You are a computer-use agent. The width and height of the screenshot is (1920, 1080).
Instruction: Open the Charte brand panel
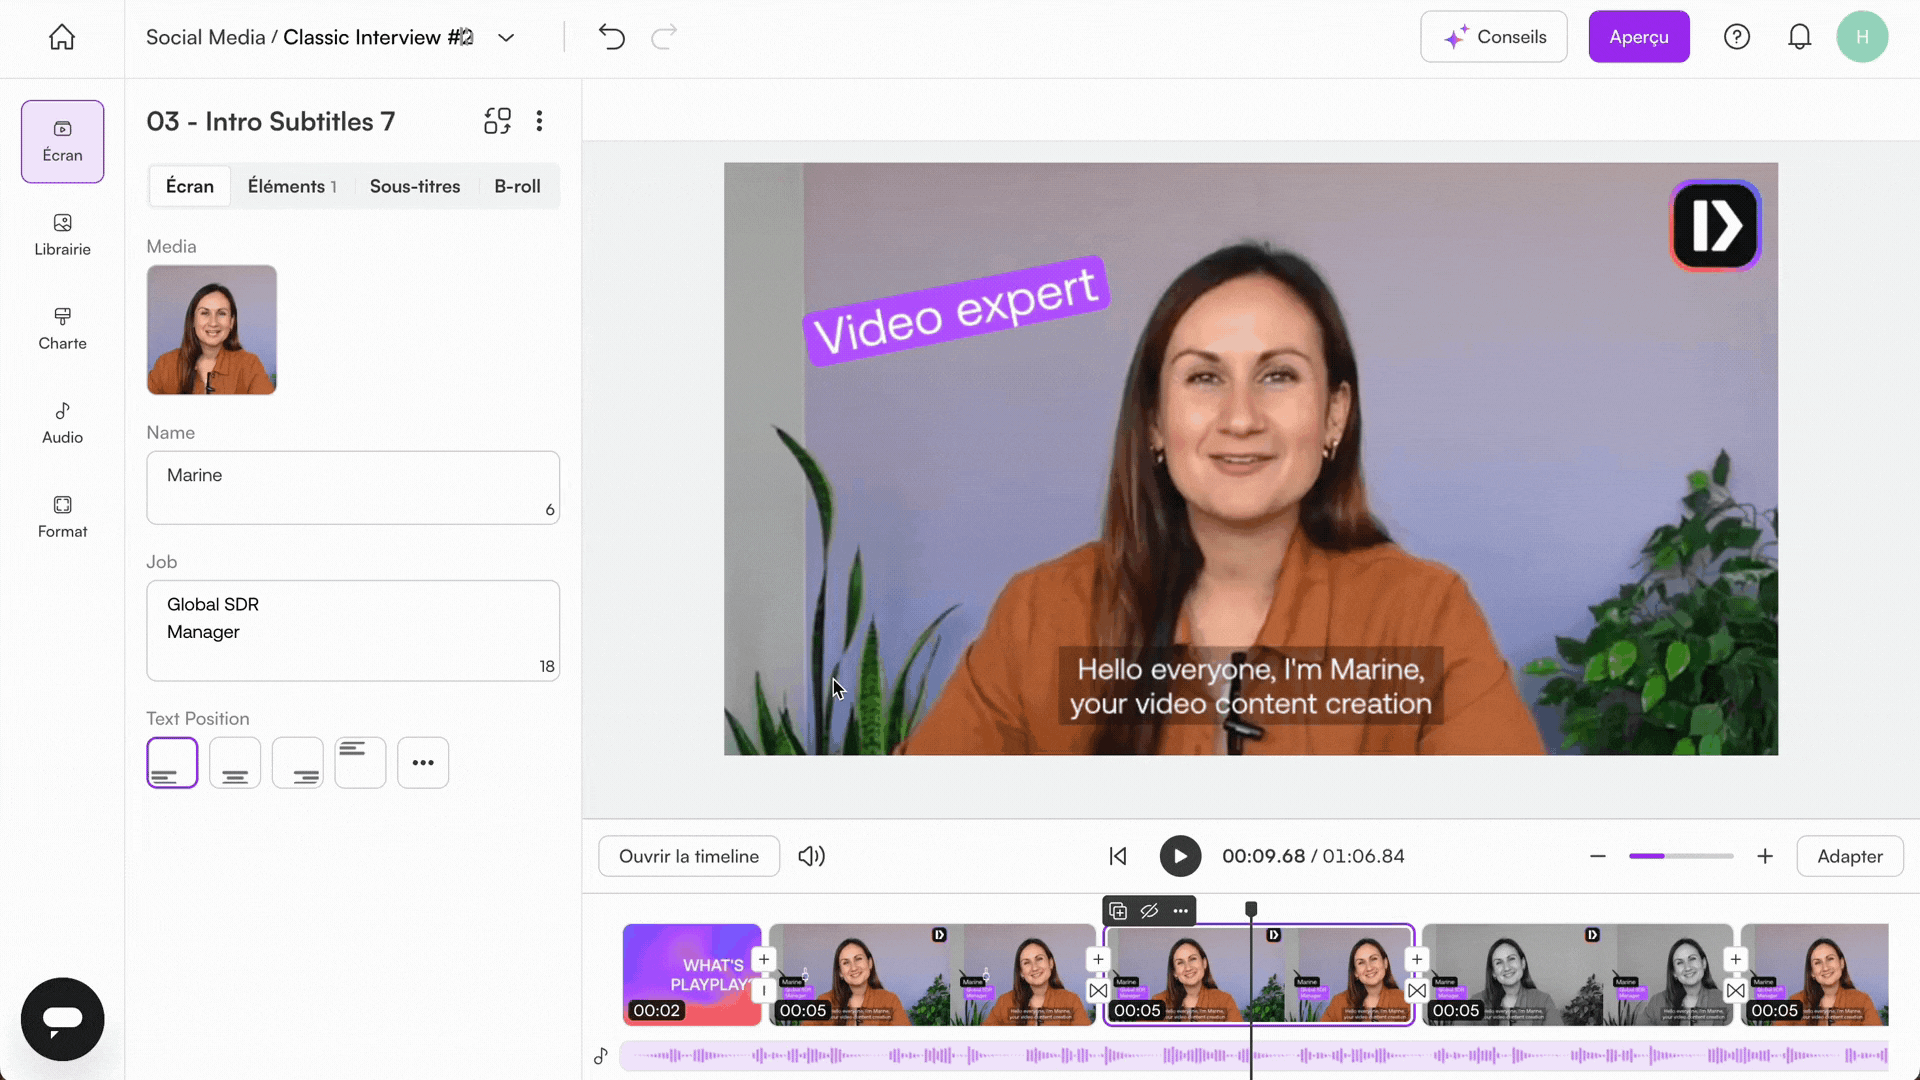(x=62, y=329)
